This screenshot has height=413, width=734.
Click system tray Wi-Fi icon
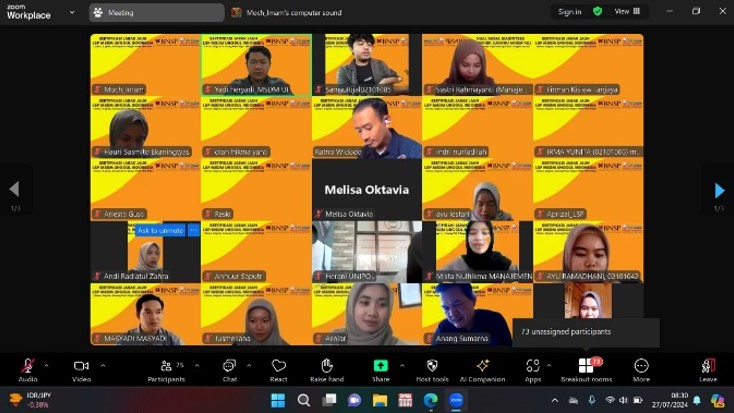(x=610, y=400)
